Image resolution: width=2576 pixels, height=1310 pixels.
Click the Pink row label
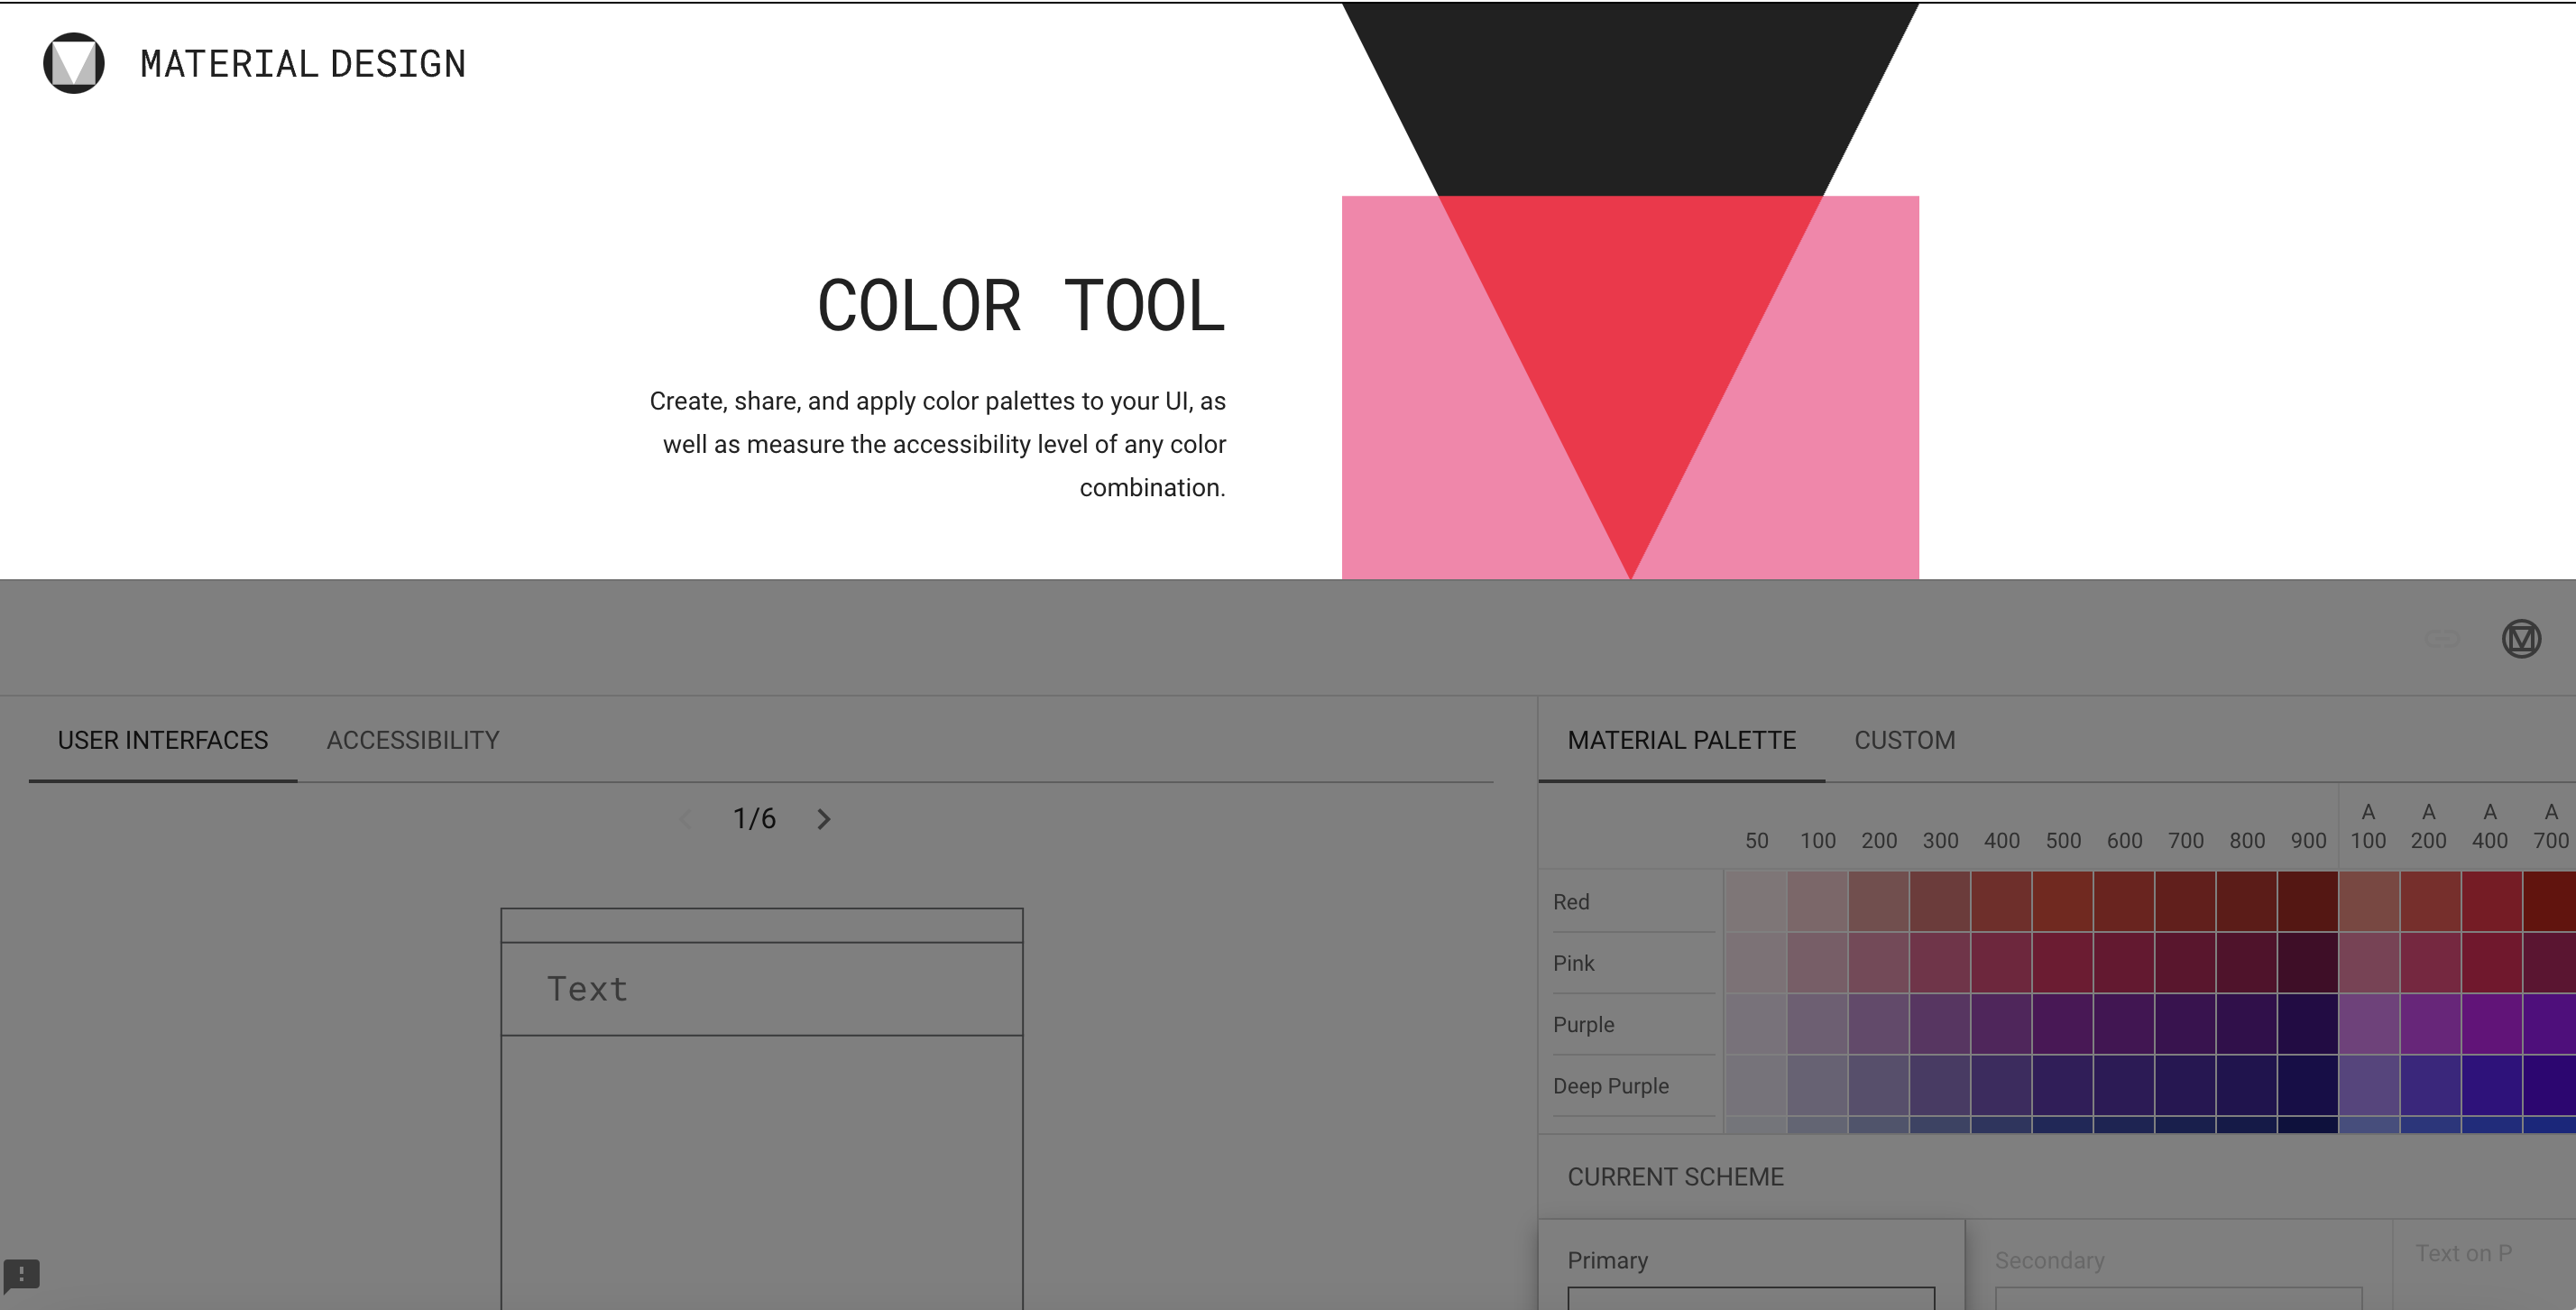coord(1573,963)
